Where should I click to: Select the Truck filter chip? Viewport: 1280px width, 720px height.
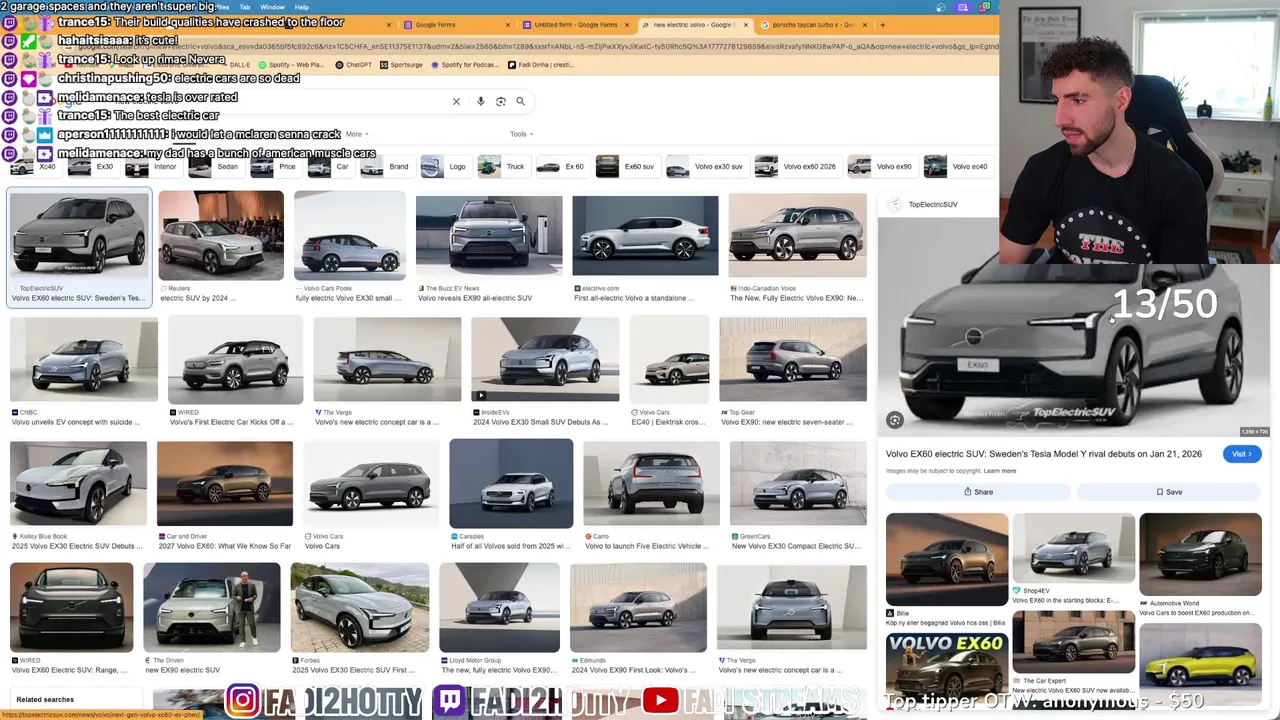pyautogui.click(x=503, y=167)
